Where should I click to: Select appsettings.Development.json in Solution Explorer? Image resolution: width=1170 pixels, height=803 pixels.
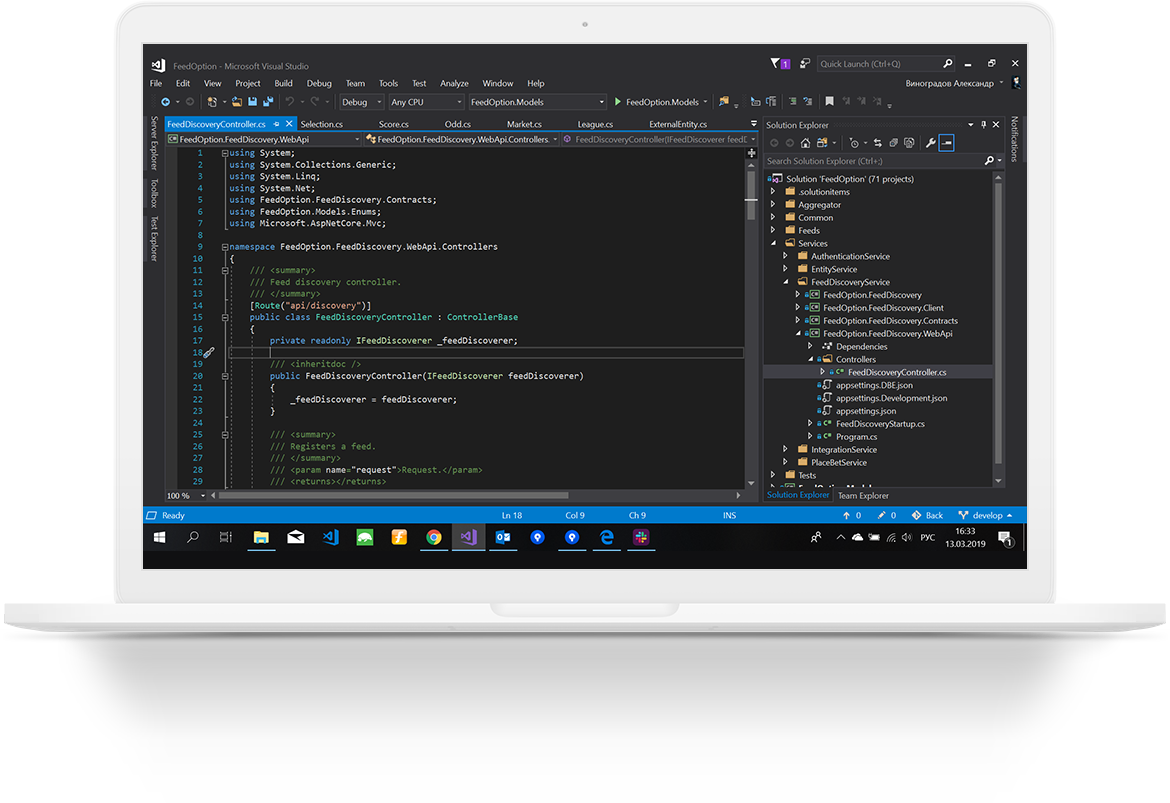tap(891, 398)
